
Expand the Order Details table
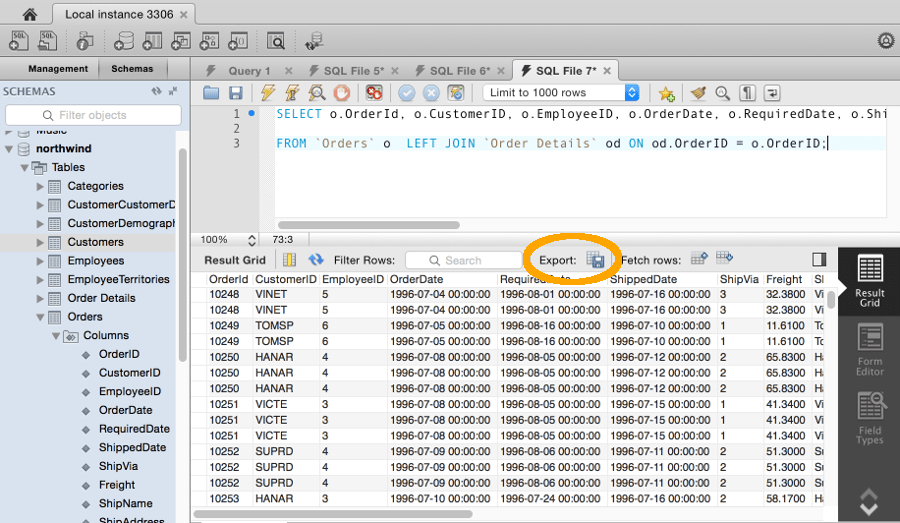point(40,299)
